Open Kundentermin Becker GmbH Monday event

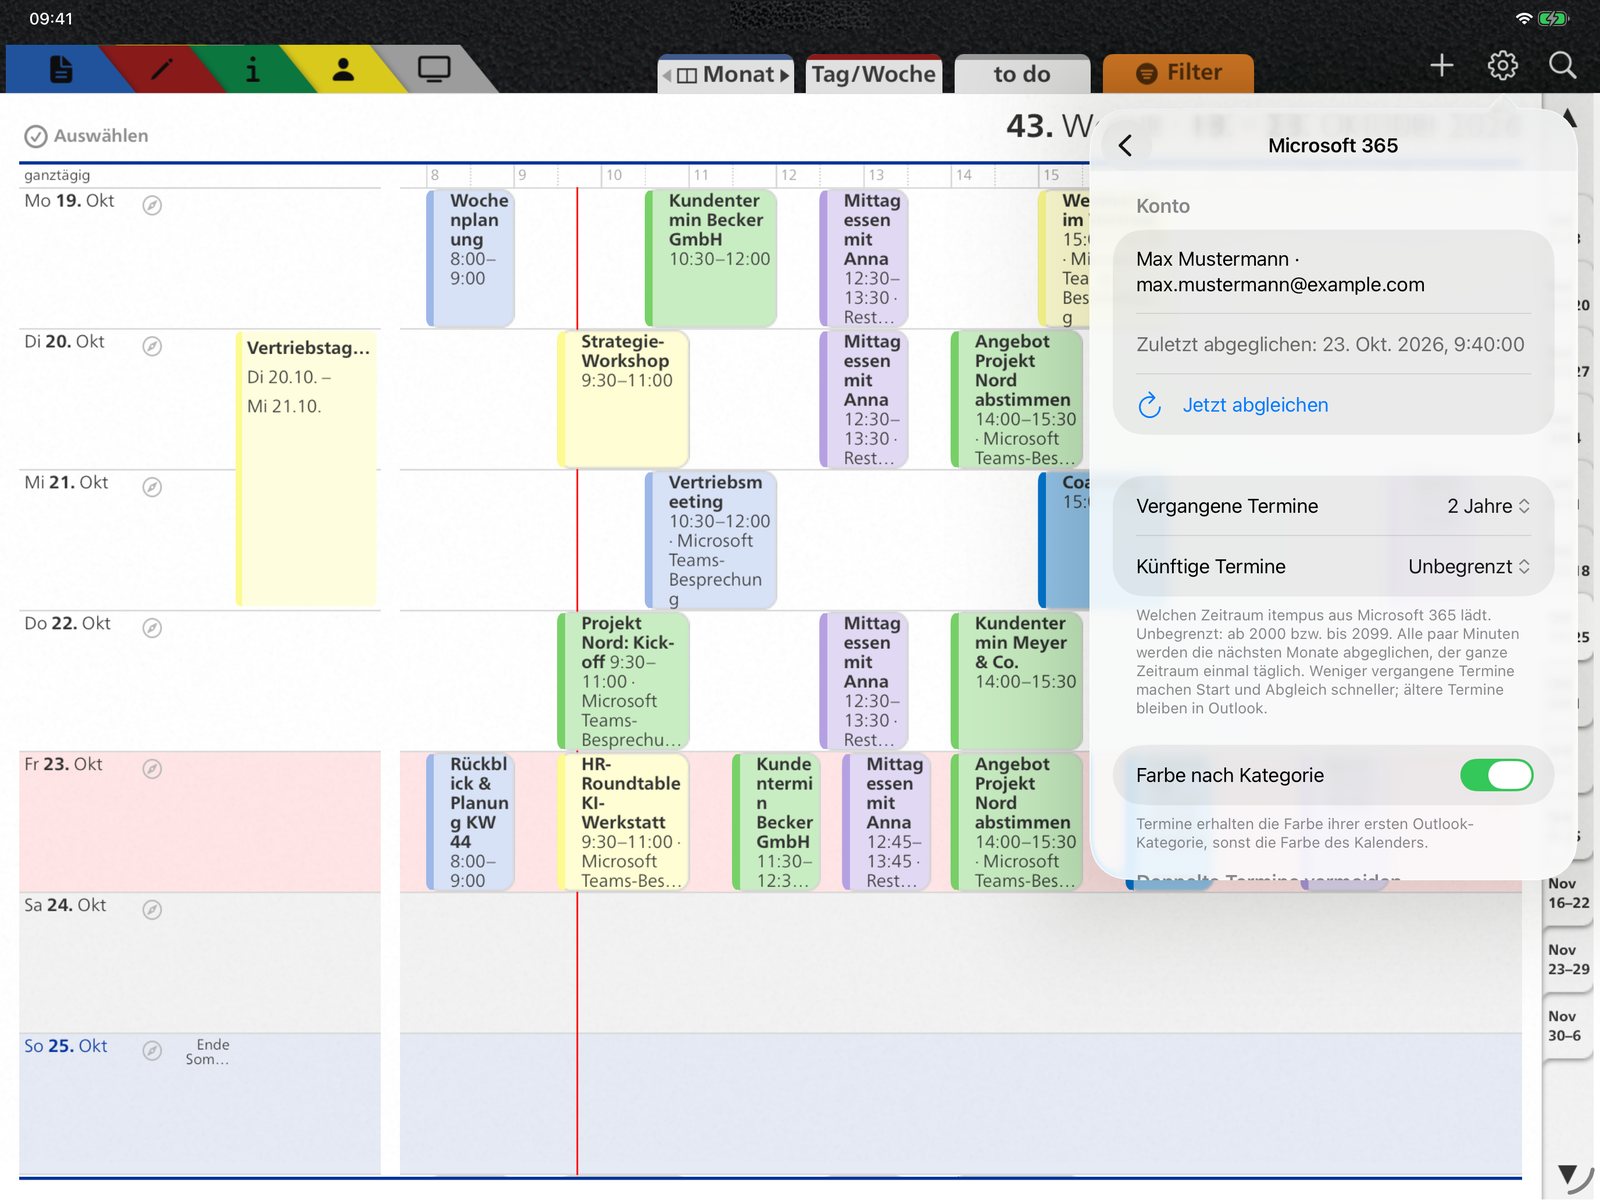pos(711,258)
